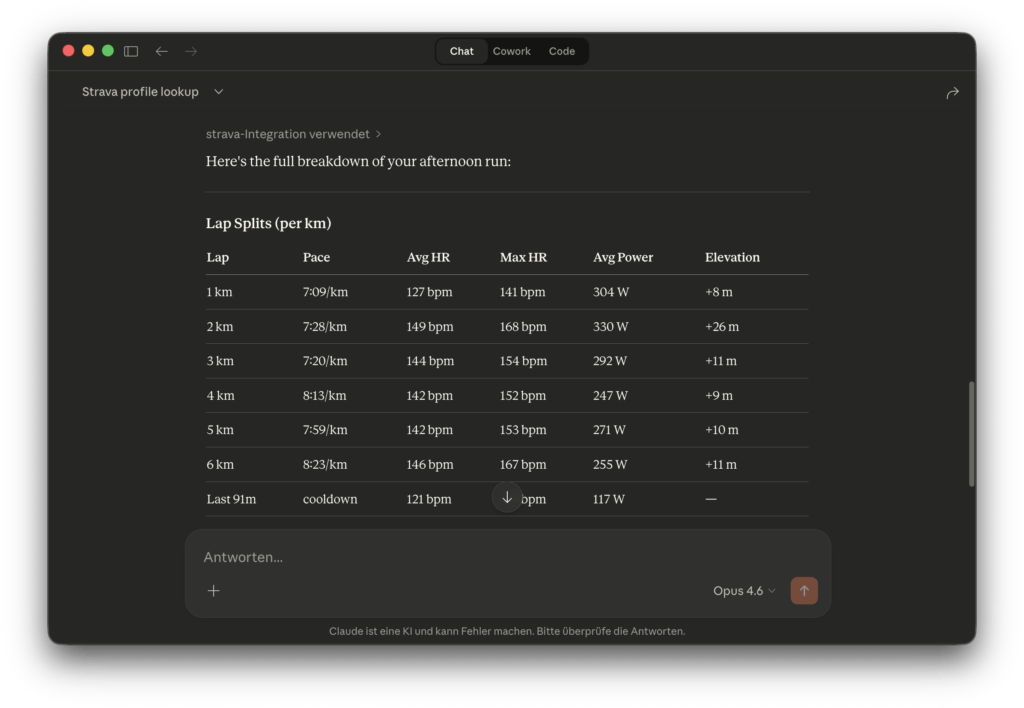Image resolution: width=1024 pixels, height=708 pixels.
Task: Select the Last 91m lap cell
Action: coord(231,499)
